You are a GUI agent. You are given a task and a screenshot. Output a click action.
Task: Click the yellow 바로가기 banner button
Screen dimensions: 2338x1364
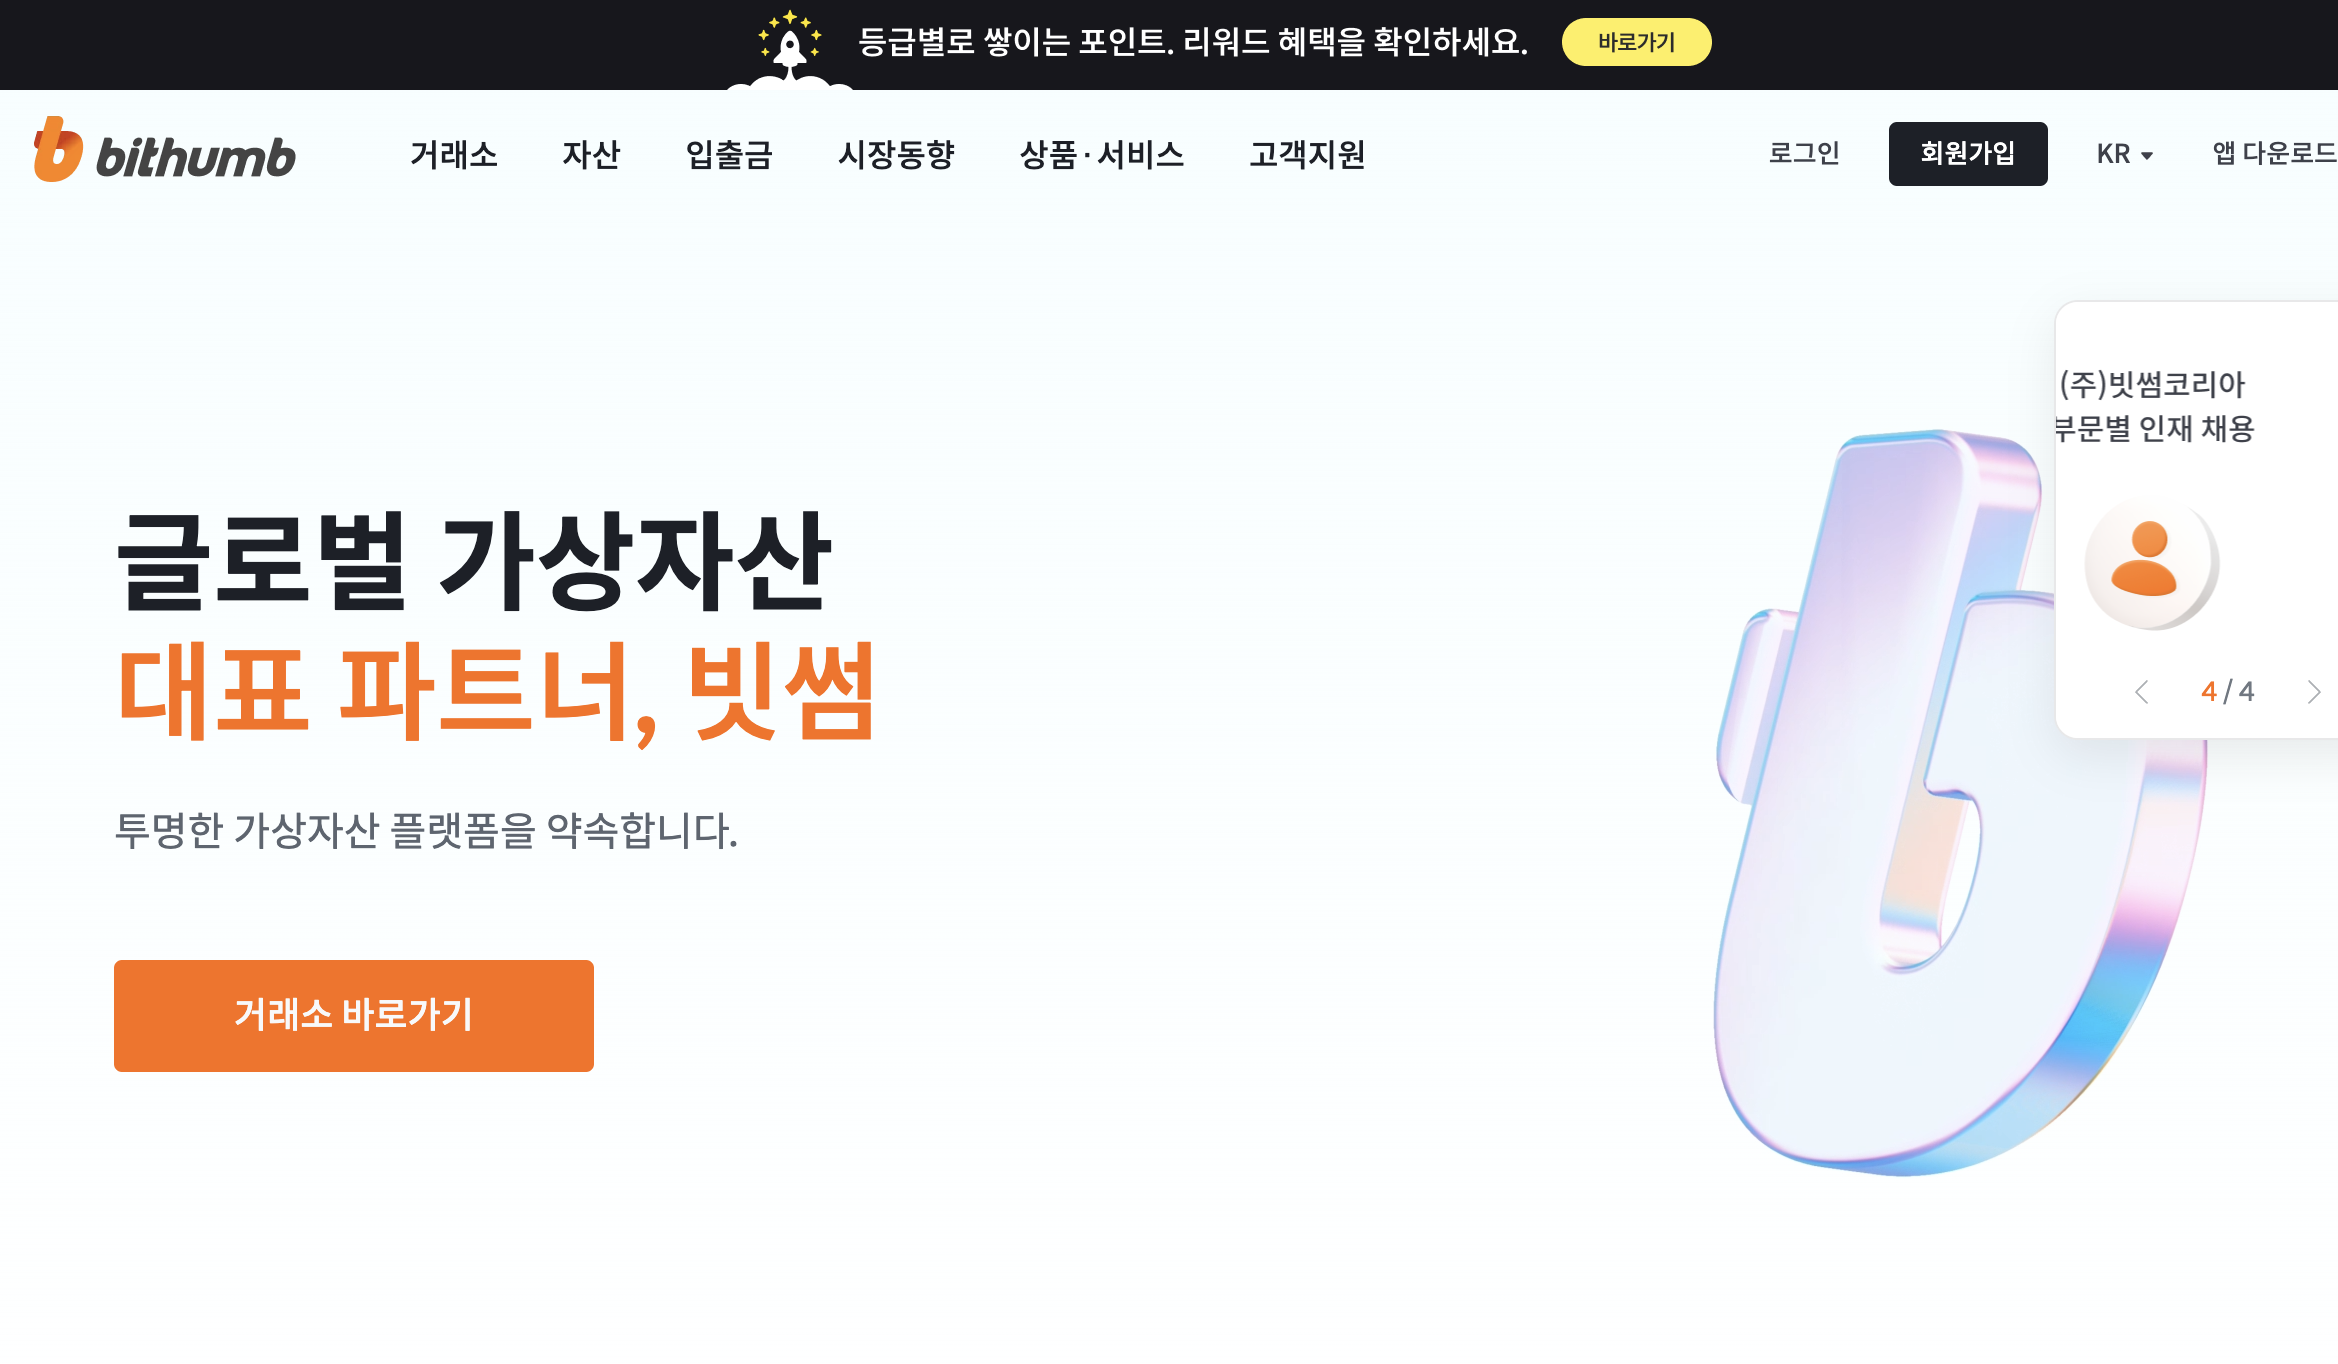click(1636, 42)
